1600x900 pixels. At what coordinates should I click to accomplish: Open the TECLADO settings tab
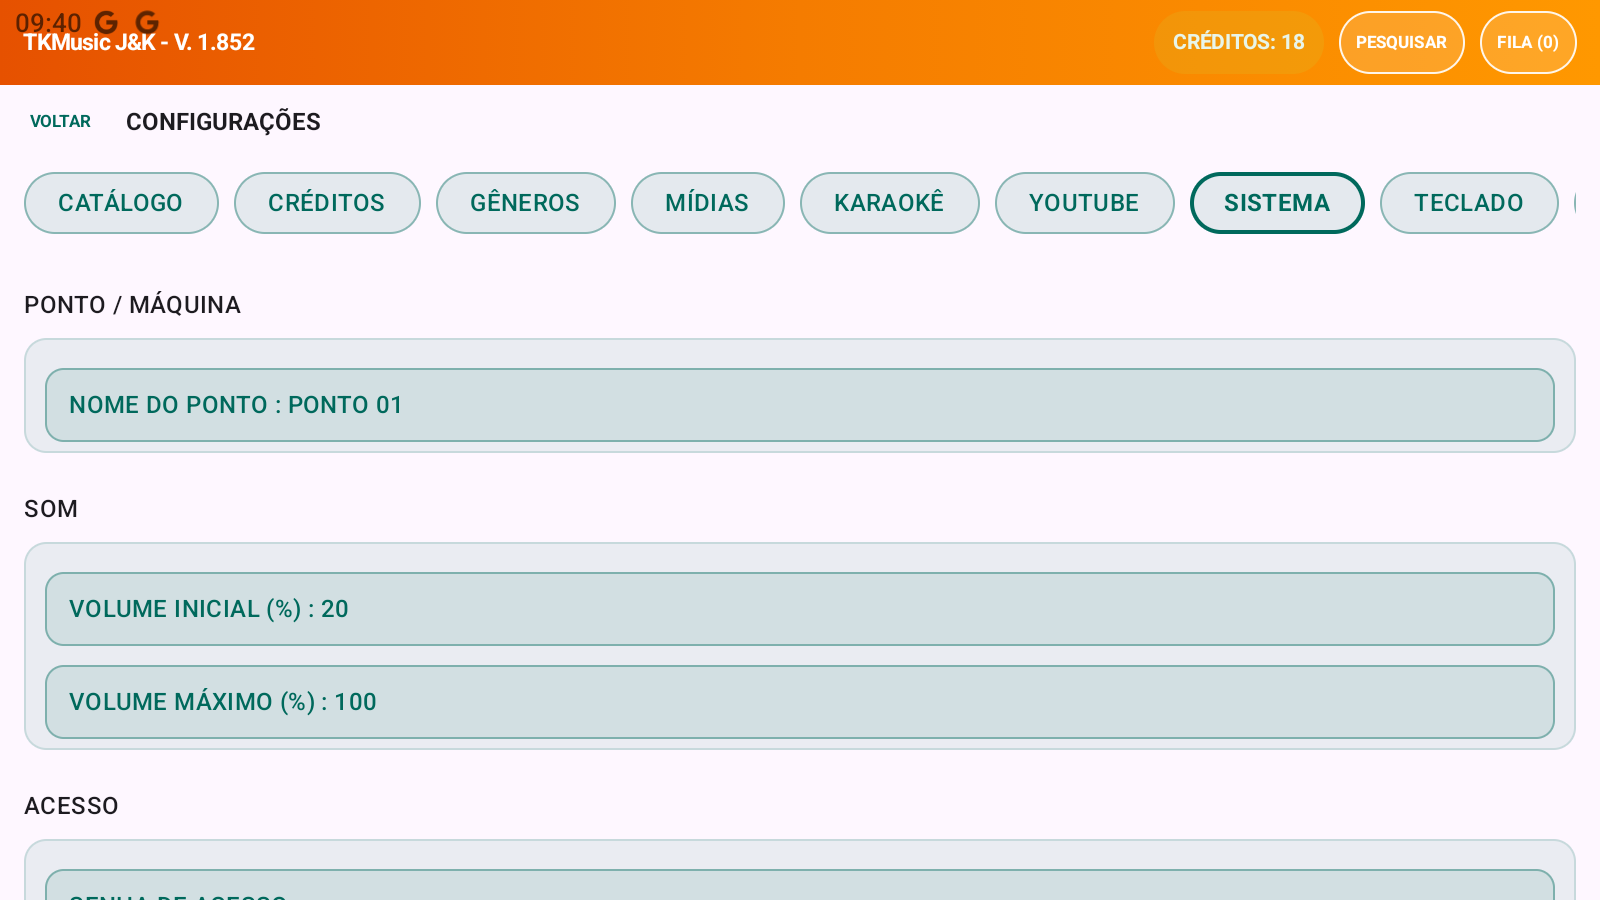(x=1469, y=203)
